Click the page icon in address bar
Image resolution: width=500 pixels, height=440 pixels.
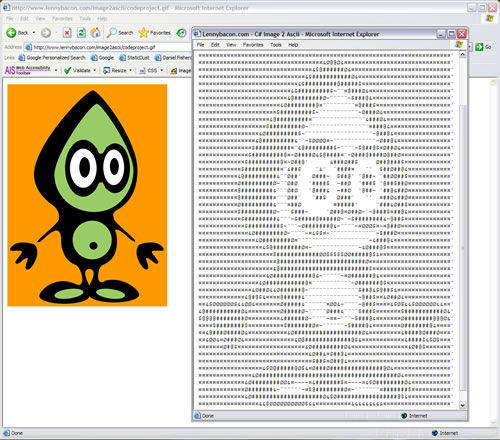[x=29, y=47]
